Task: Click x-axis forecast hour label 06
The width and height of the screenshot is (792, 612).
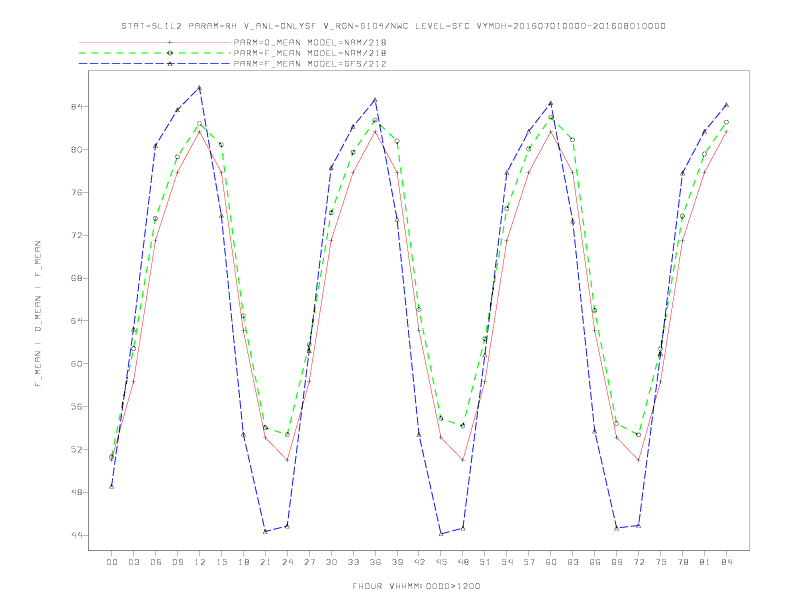Action: (156, 562)
